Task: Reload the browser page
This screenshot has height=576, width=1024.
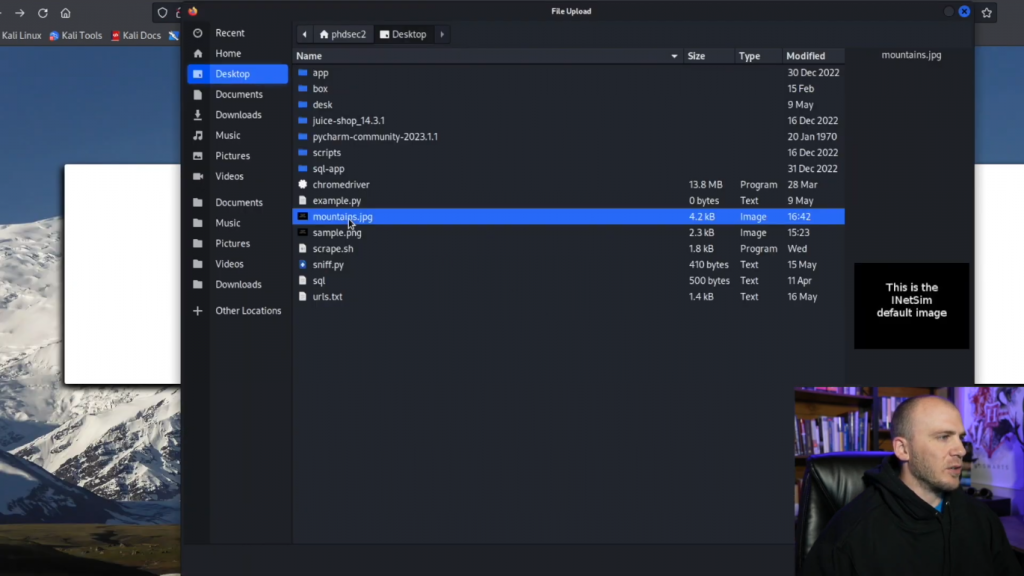Action: pyautogui.click(x=43, y=13)
